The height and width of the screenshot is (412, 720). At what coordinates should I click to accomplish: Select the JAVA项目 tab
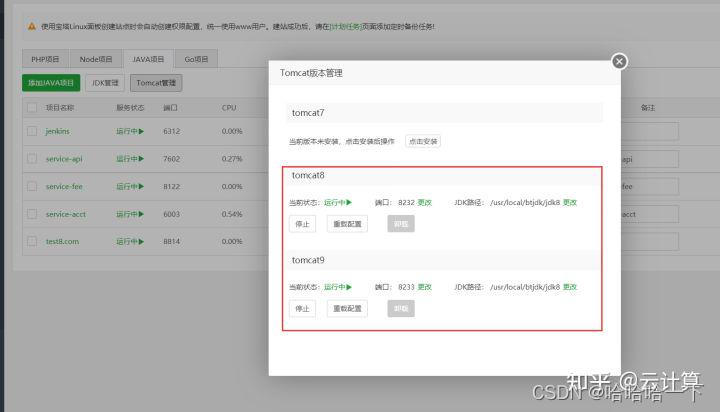click(148, 59)
